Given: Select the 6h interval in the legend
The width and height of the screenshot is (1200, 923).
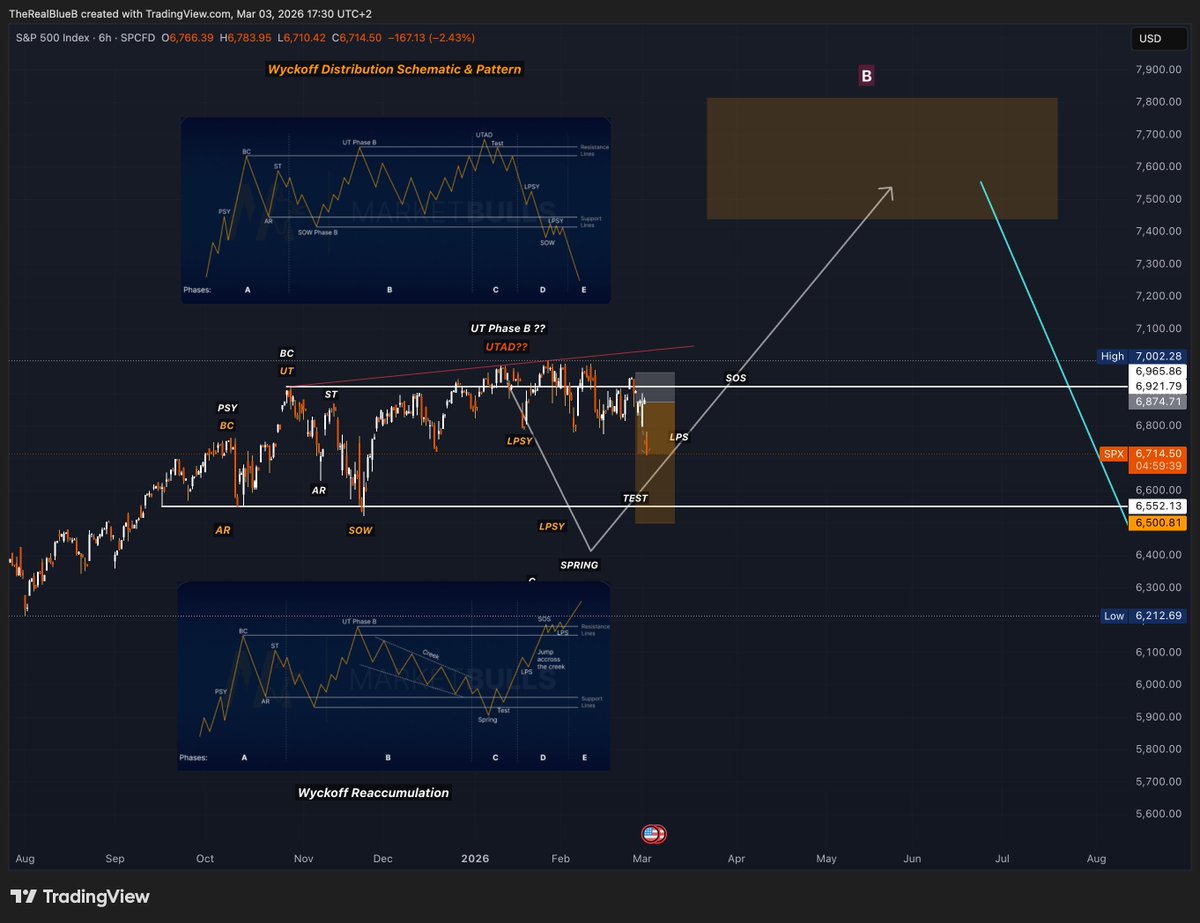Looking at the screenshot, I should tap(103, 37).
